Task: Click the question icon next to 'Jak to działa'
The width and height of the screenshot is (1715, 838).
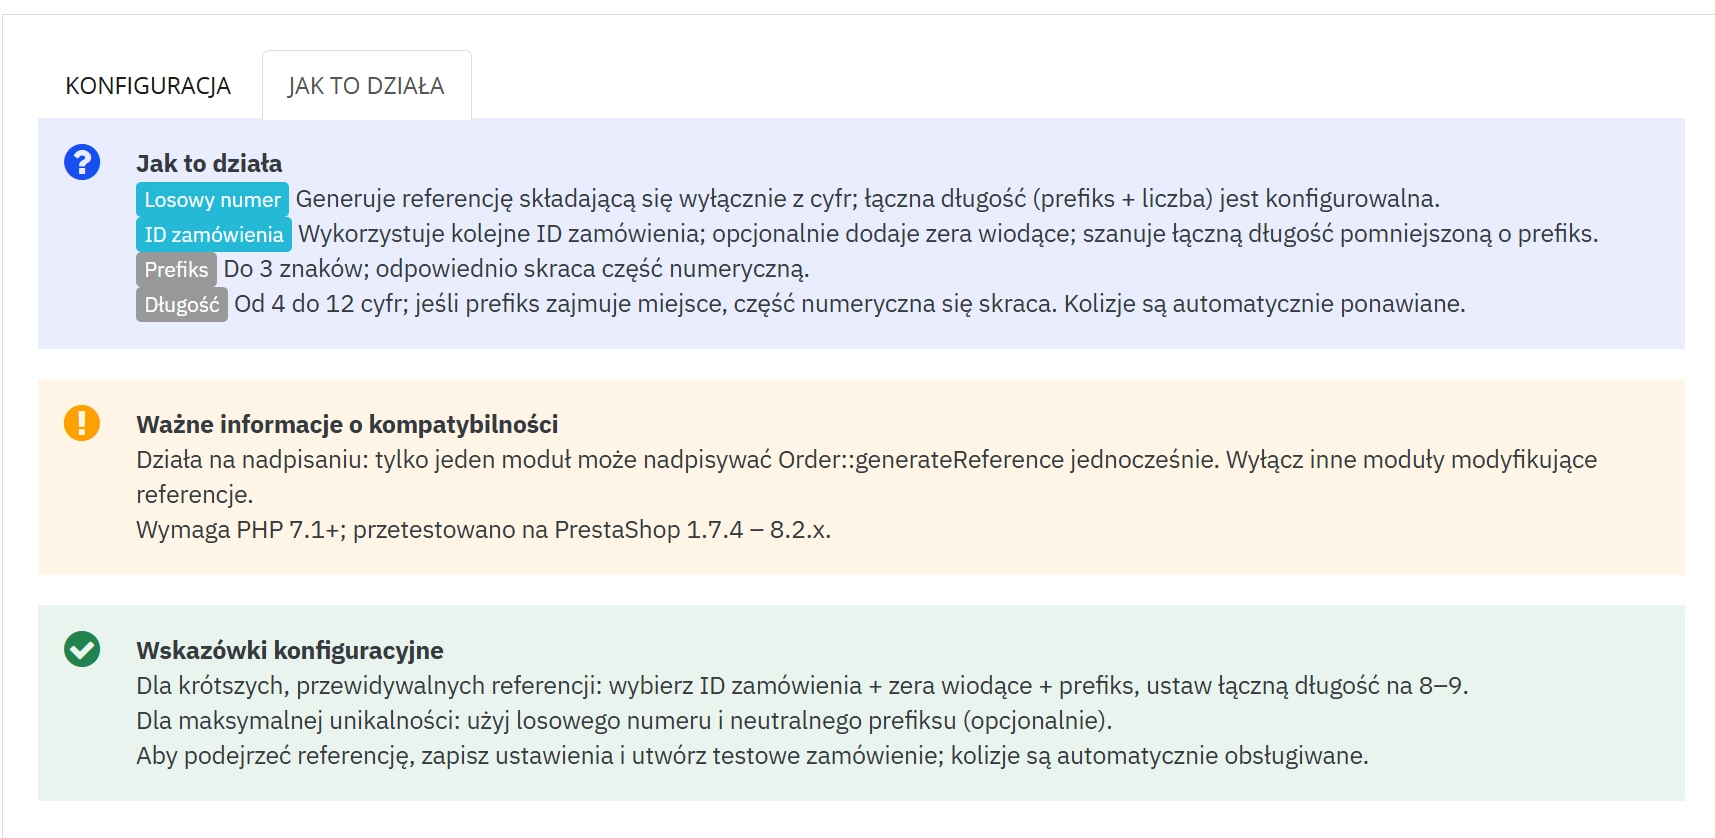Action: pyautogui.click(x=81, y=163)
